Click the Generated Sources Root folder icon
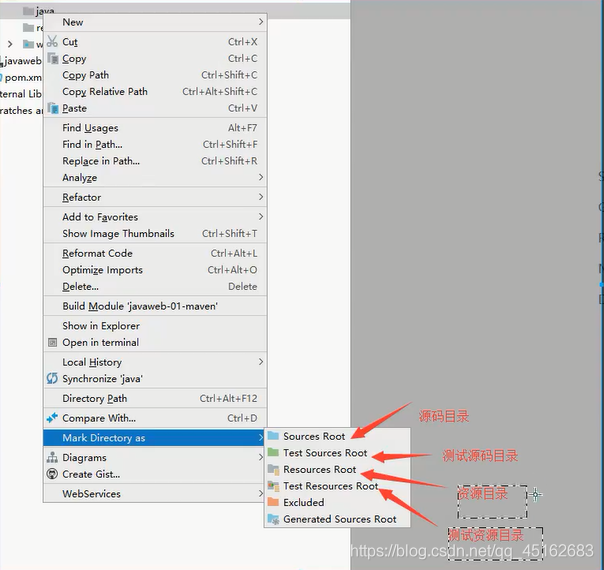This screenshot has width=604, height=570. point(273,519)
